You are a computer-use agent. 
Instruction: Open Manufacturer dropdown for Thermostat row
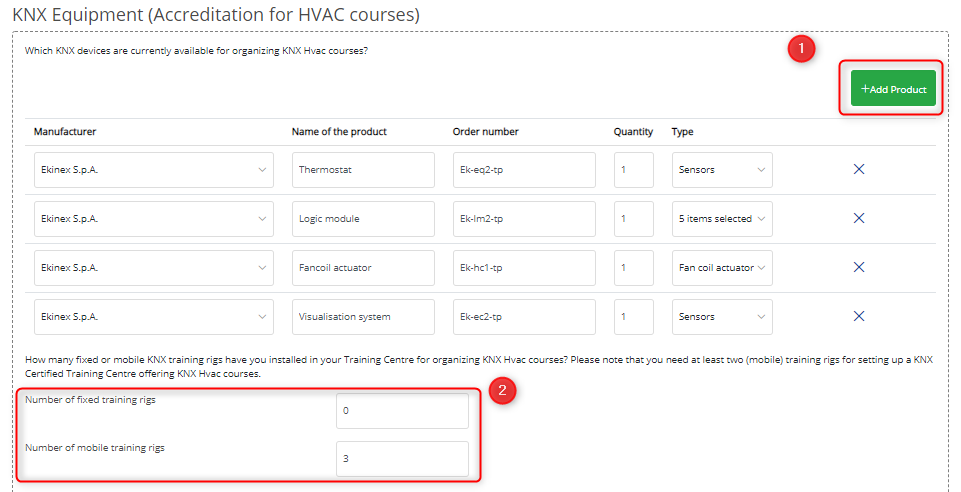click(153, 170)
